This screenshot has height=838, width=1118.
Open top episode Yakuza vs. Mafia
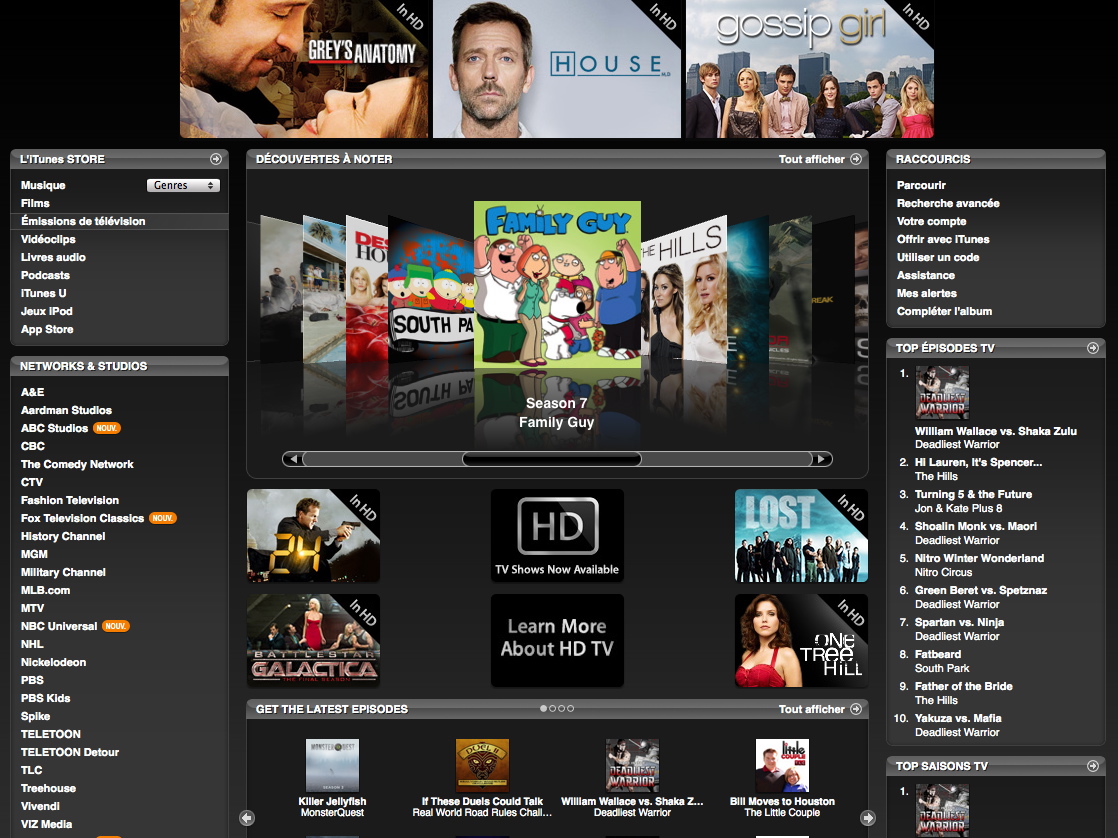pos(958,718)
